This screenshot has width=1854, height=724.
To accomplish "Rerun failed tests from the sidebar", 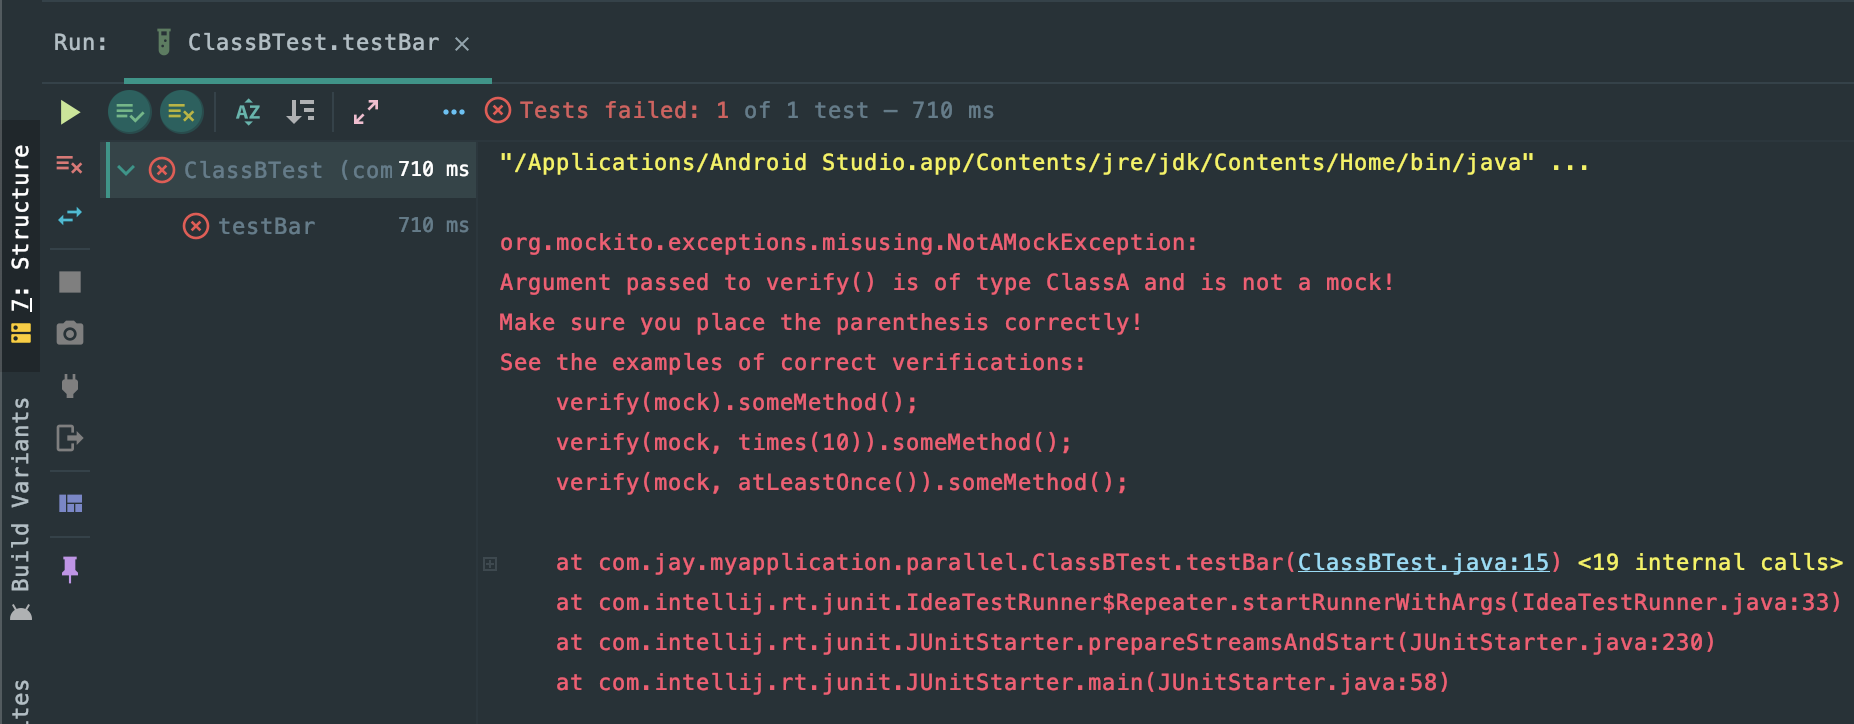I will pyautogui.click(x=69, y=165).
